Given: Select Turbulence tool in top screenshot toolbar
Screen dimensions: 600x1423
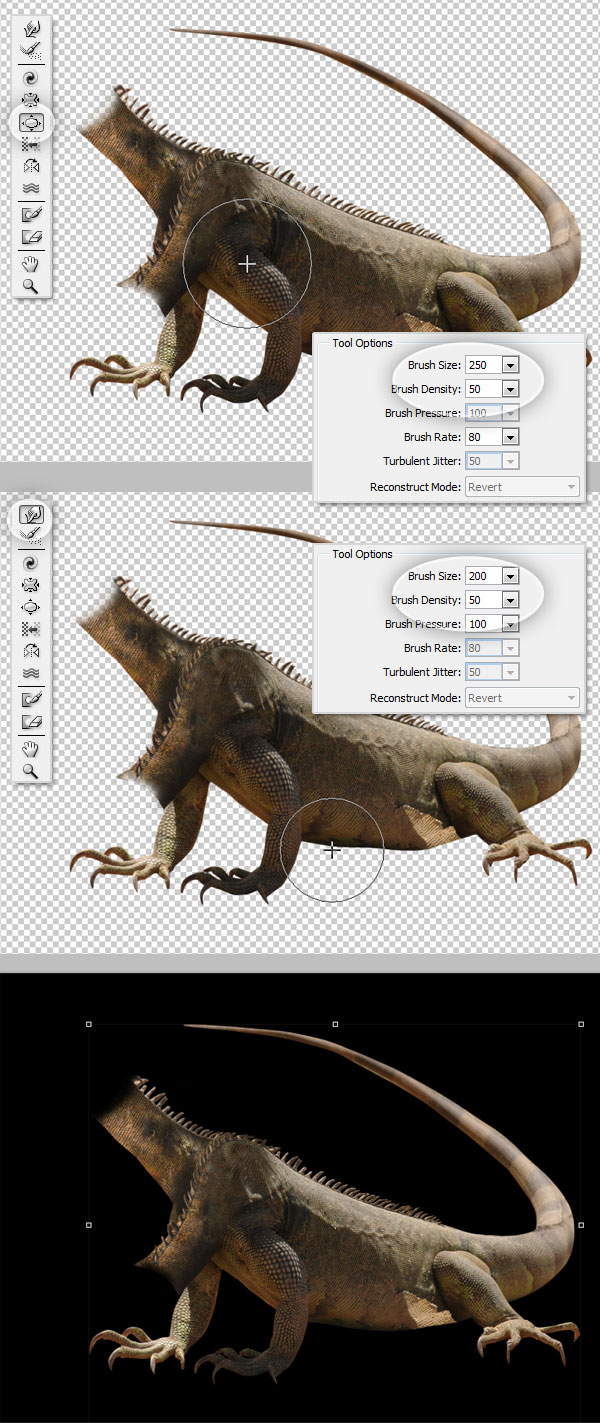Looking at the screenshot, I should [x=31, y=187].
